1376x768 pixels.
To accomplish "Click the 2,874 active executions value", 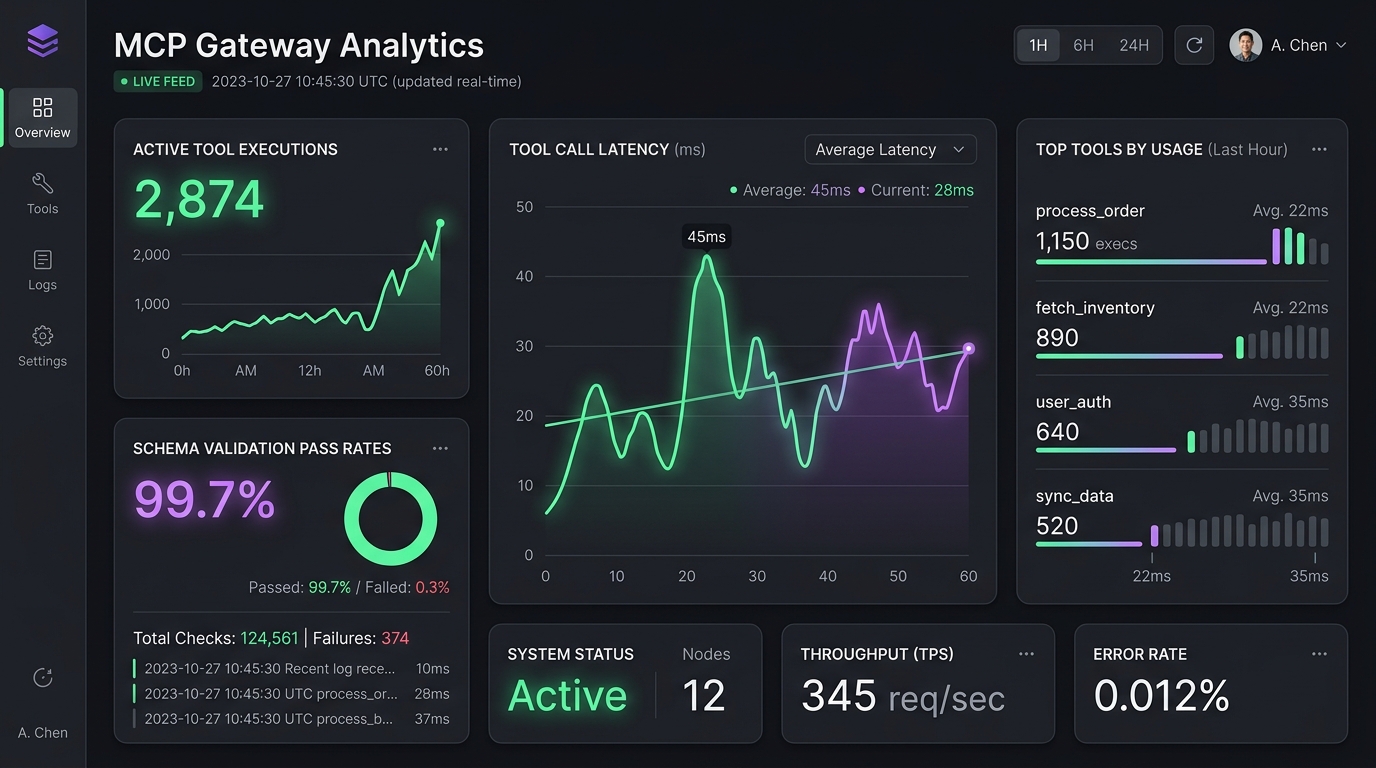I will point(199,199).
